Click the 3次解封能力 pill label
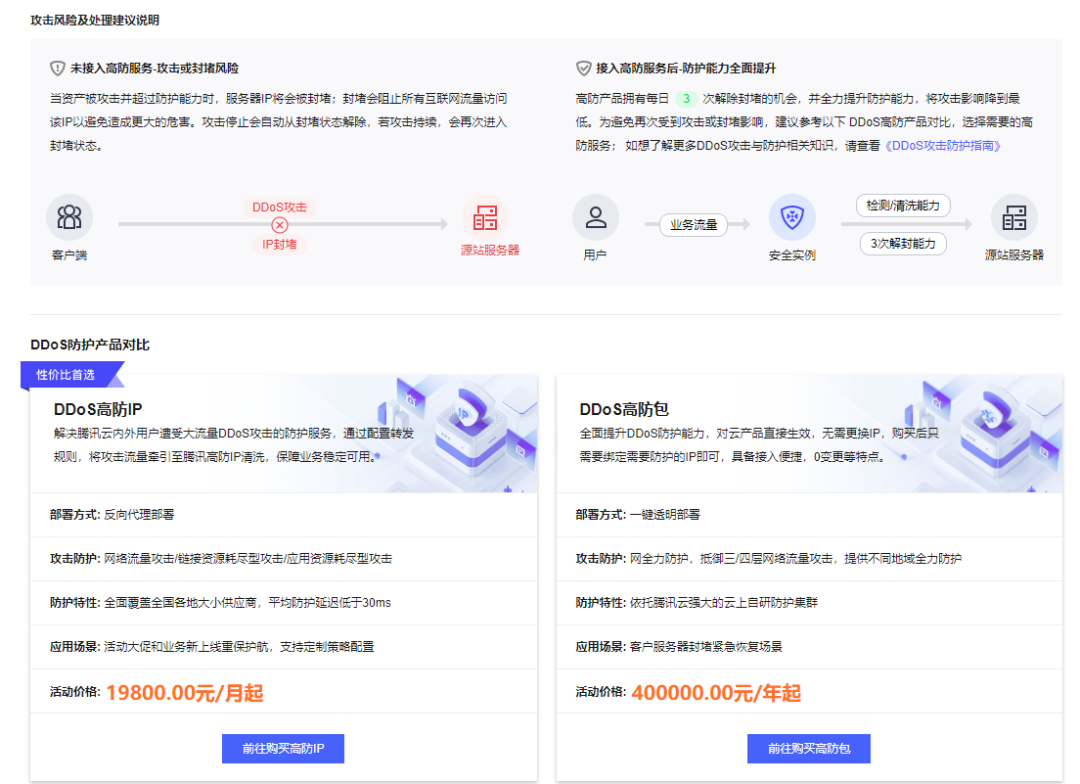This screenshot has height=784, width=1080. 903,244
